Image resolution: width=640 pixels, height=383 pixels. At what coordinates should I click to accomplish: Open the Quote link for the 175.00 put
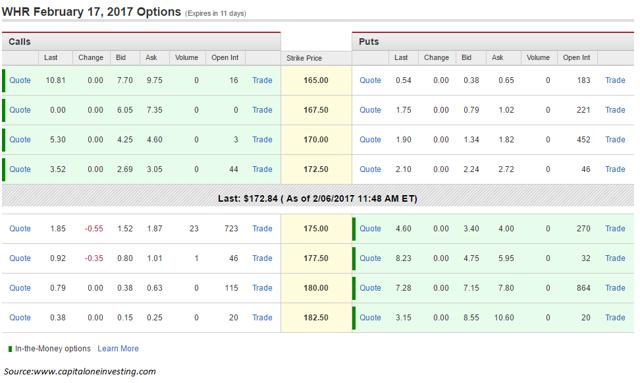coord(370,229)
